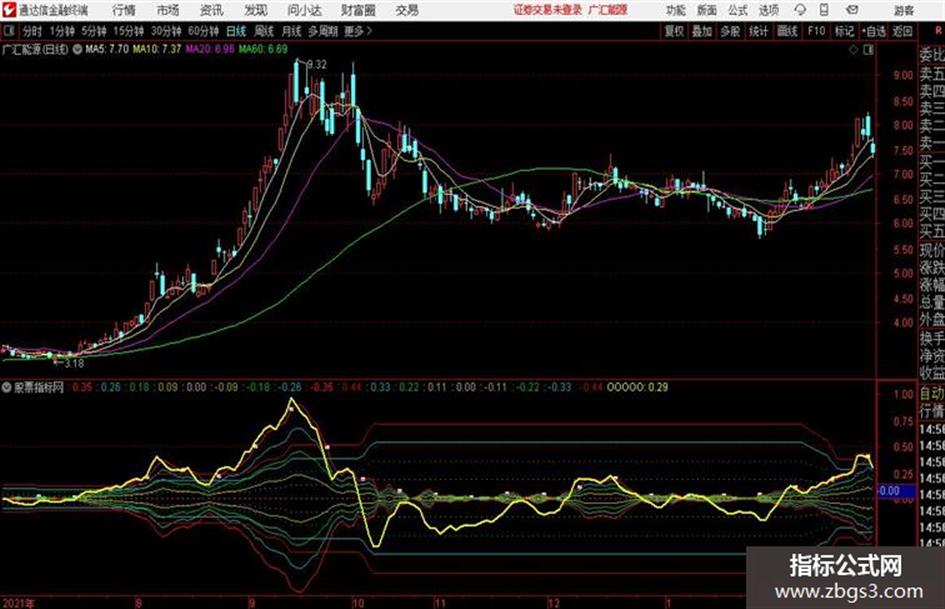Switch to the 分时 period tab
945x609 pixels.
click(32, 31)
